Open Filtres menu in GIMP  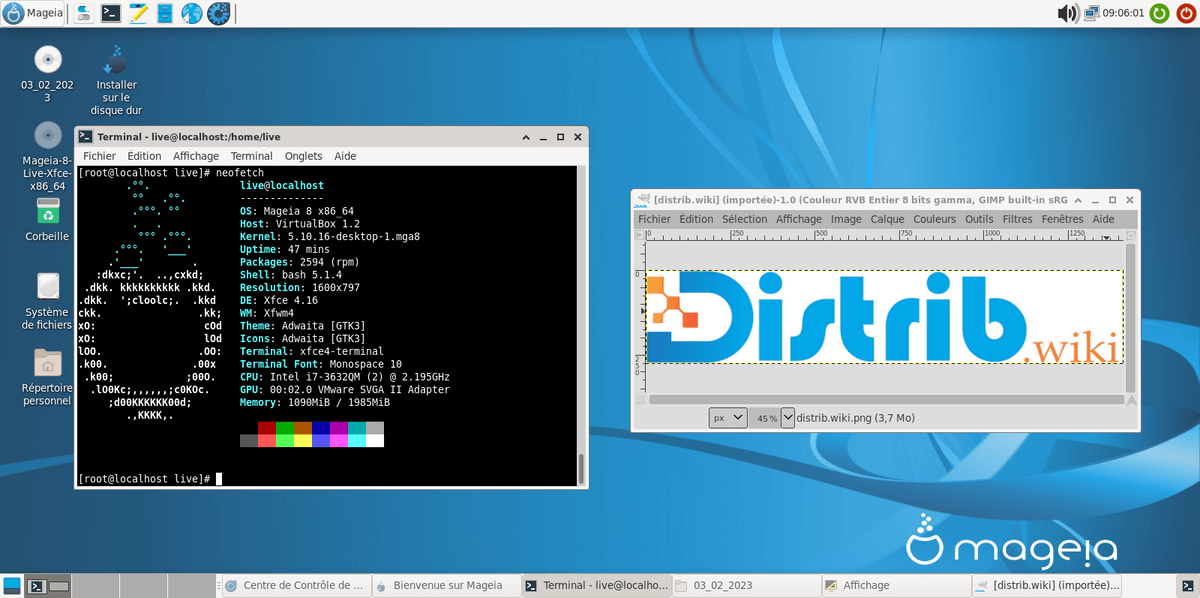1018,219
